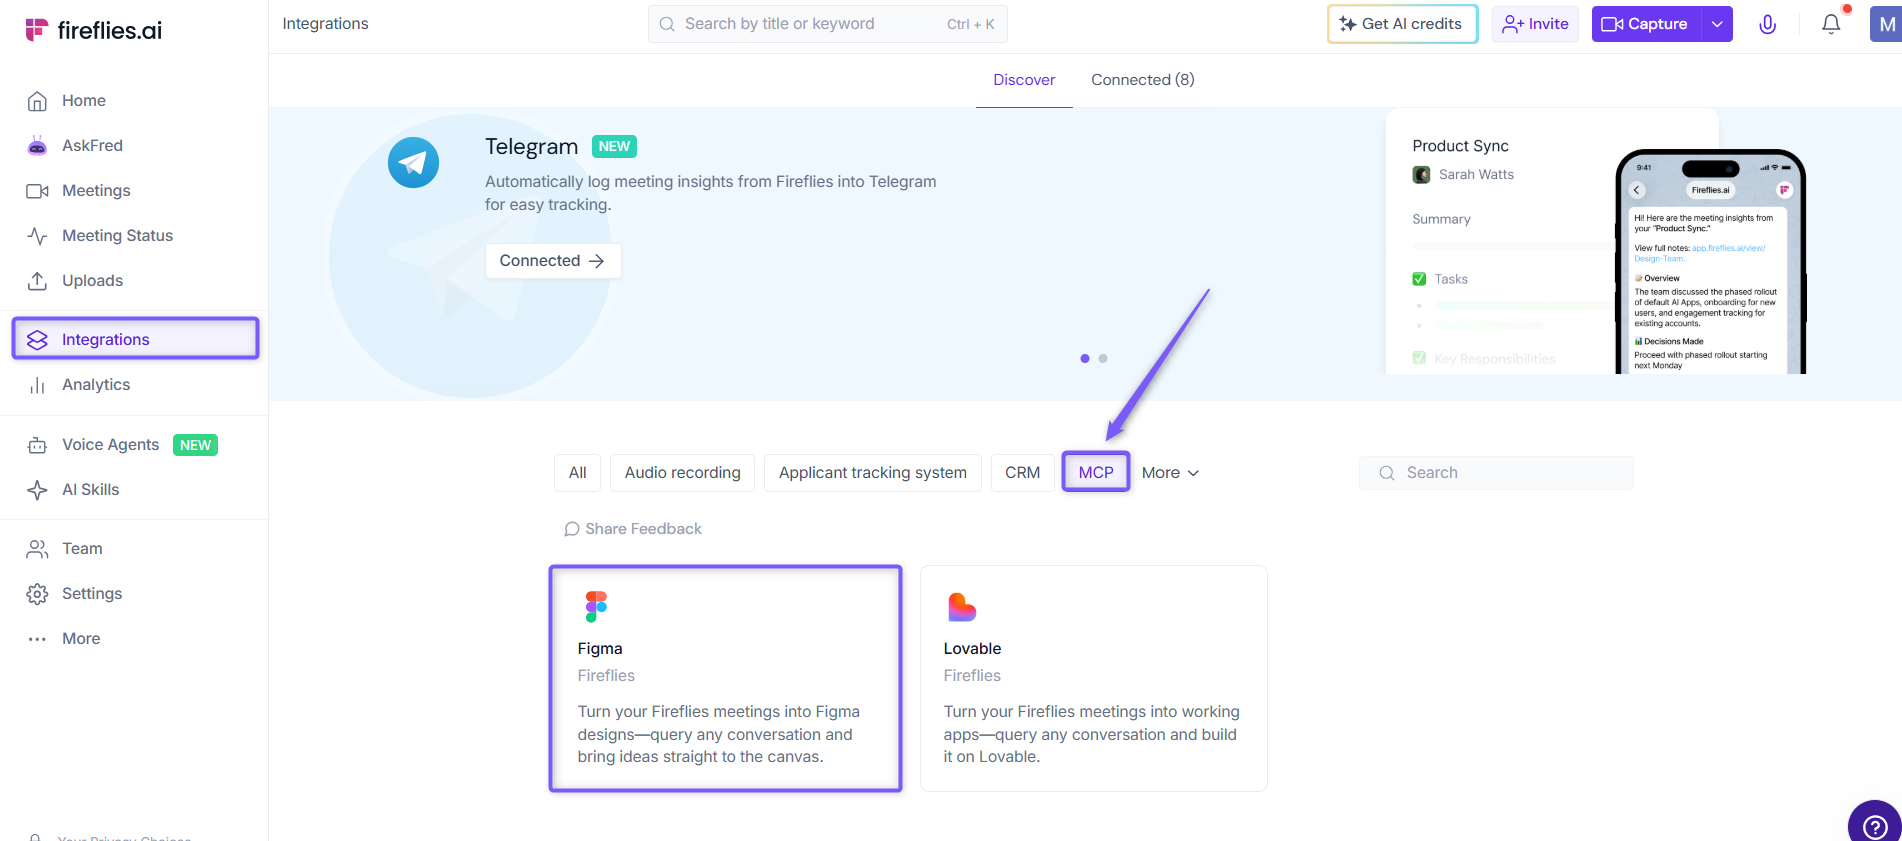Viewport: 1902px width, 841px height.
Task: Expand sidebar More options
Action: tap(81, 638)
